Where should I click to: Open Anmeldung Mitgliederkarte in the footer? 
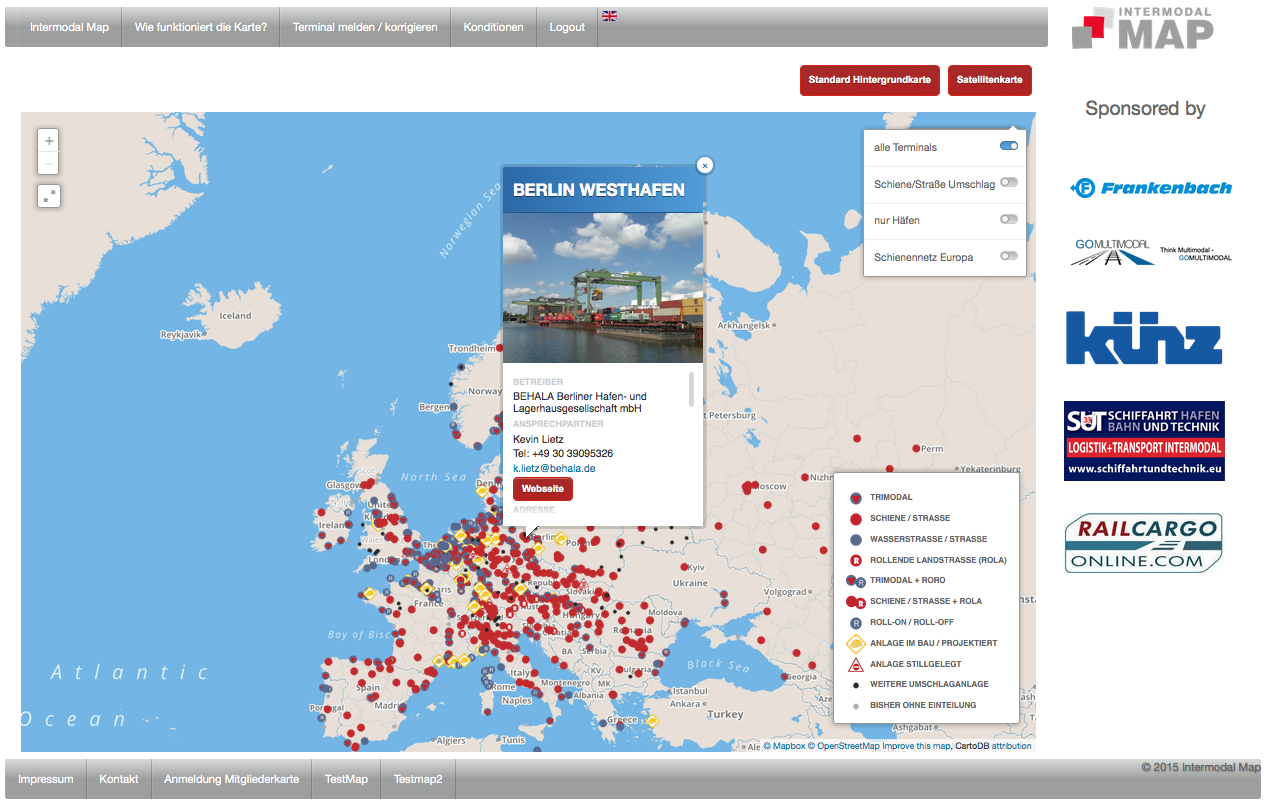point(231,779)
